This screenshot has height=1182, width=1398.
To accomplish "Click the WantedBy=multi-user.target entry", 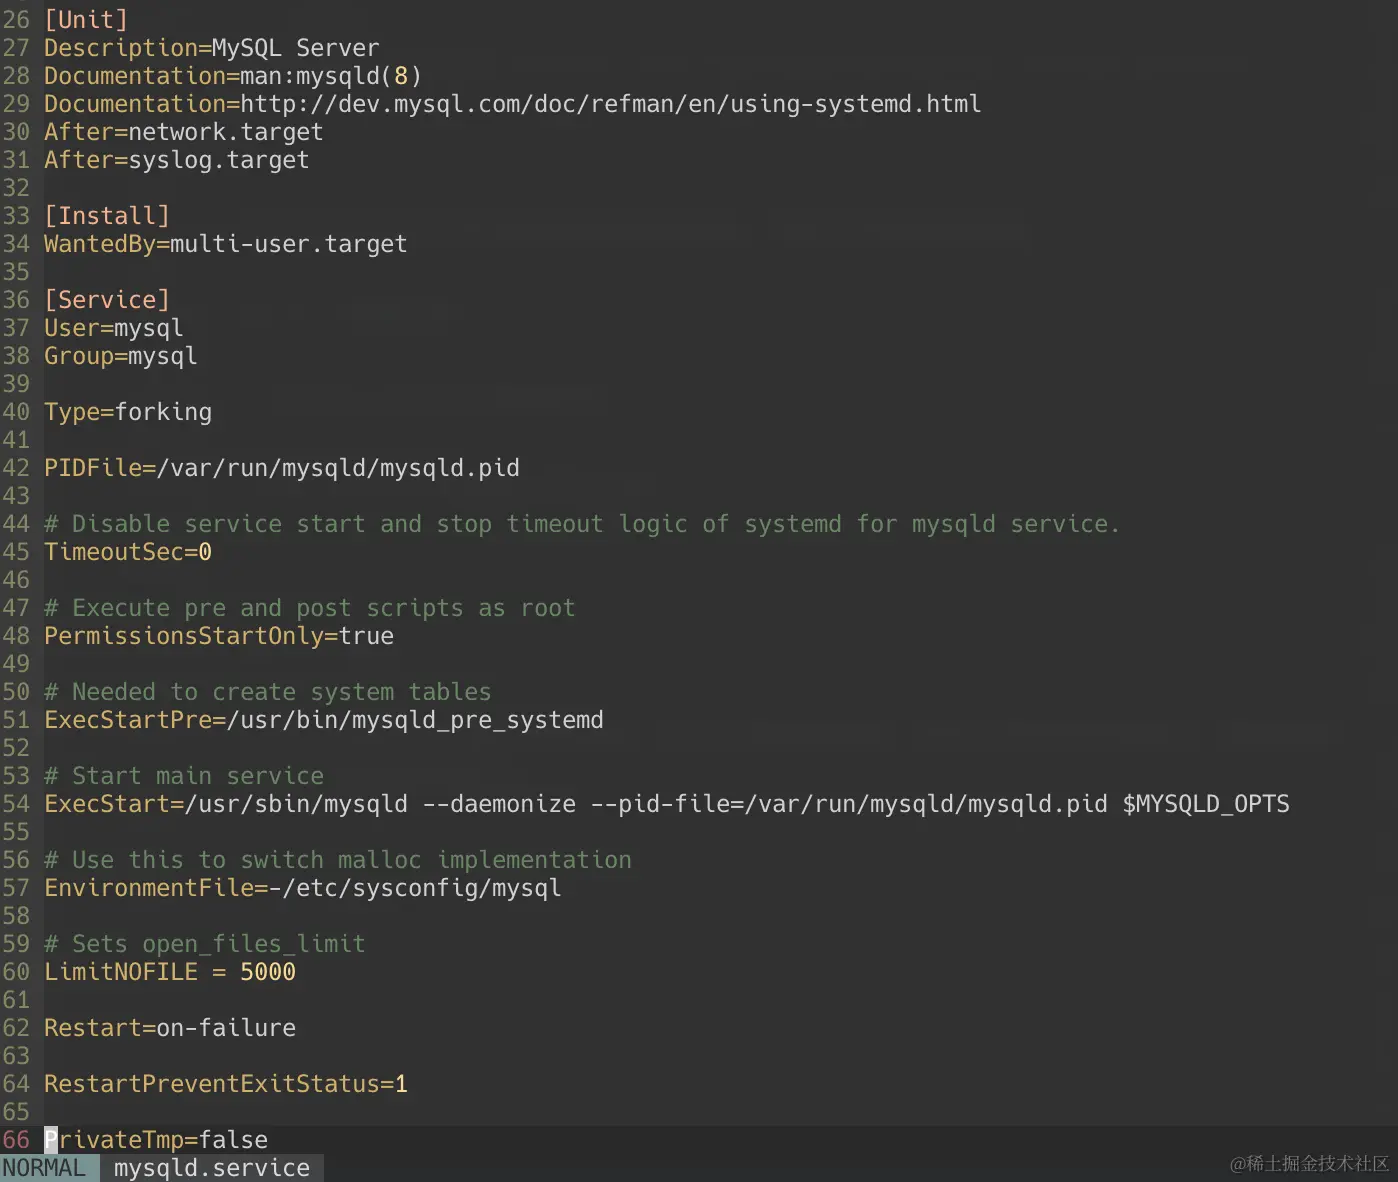I will click(x=225, y=243).
